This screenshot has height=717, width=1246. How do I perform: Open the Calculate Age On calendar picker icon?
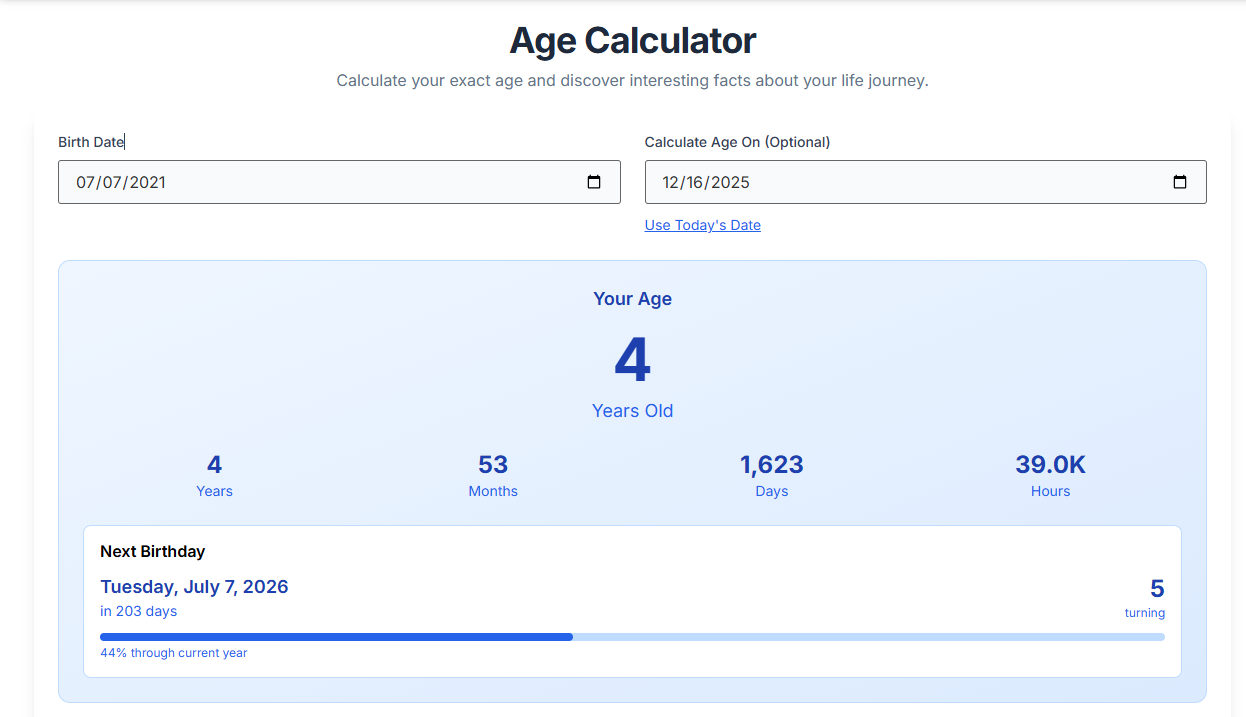[x=1180, y=182]
